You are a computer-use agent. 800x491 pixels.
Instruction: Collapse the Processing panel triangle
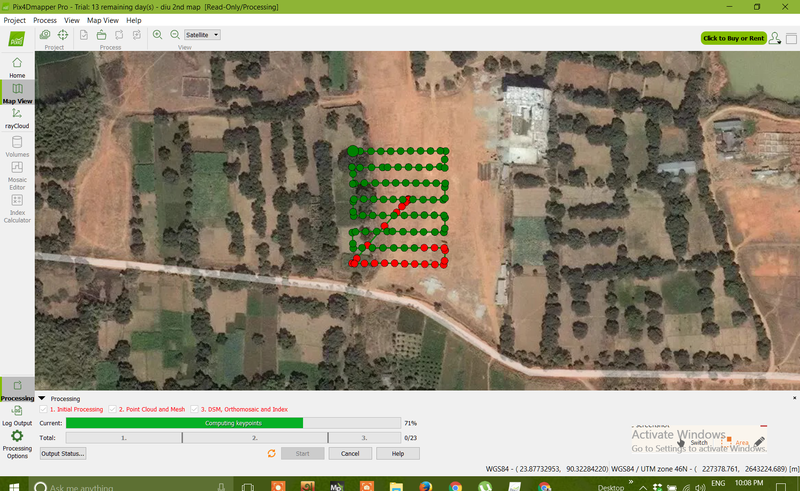42,398
